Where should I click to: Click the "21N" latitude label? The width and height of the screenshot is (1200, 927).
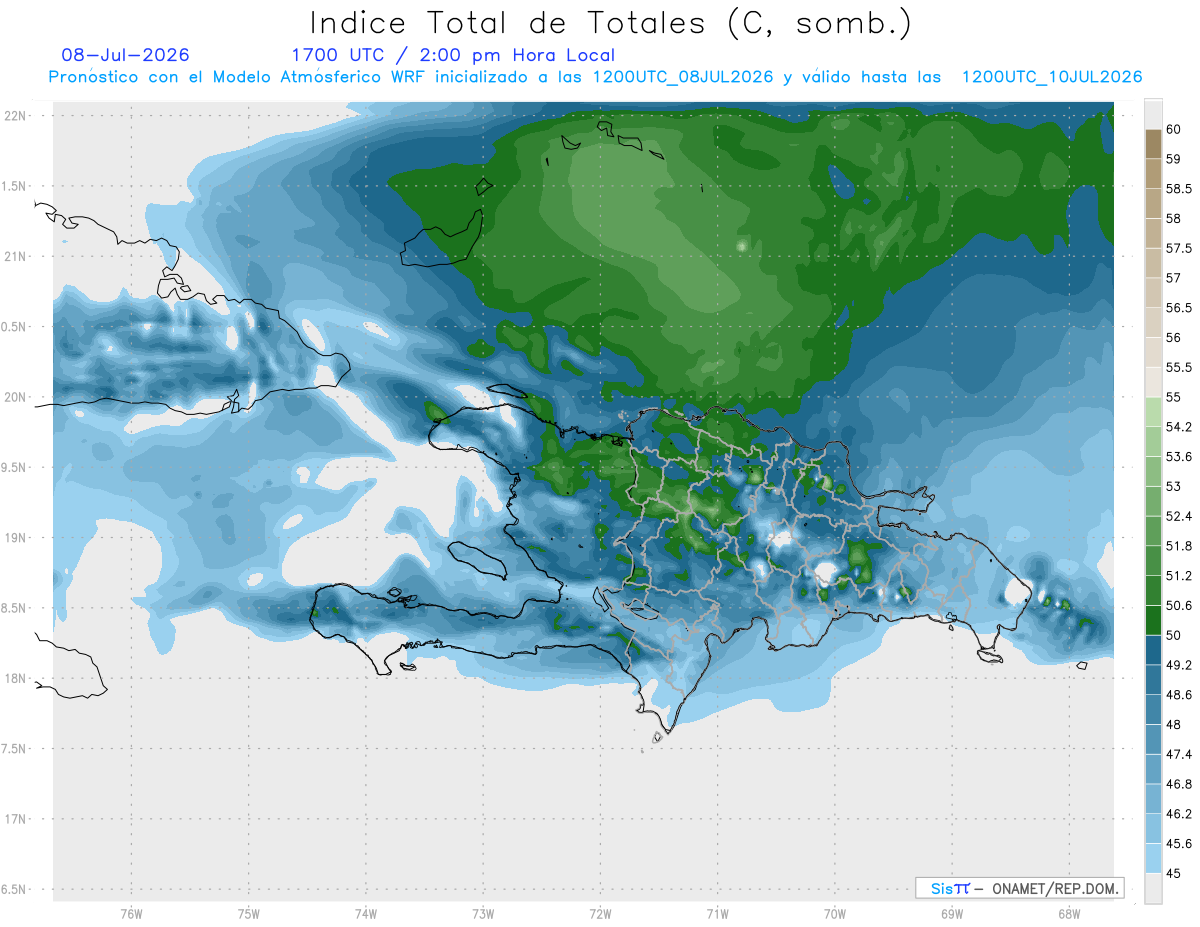point(15,256)
